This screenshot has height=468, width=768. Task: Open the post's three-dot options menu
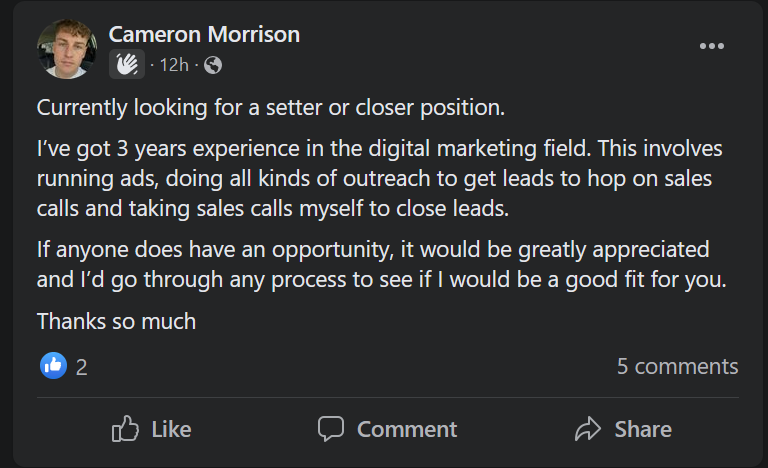[x=711, y=46]
